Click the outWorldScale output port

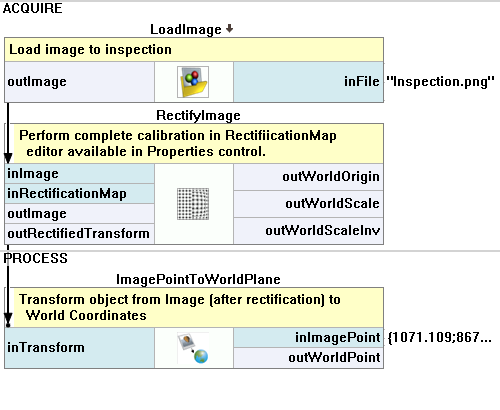(x=308, y=204)
